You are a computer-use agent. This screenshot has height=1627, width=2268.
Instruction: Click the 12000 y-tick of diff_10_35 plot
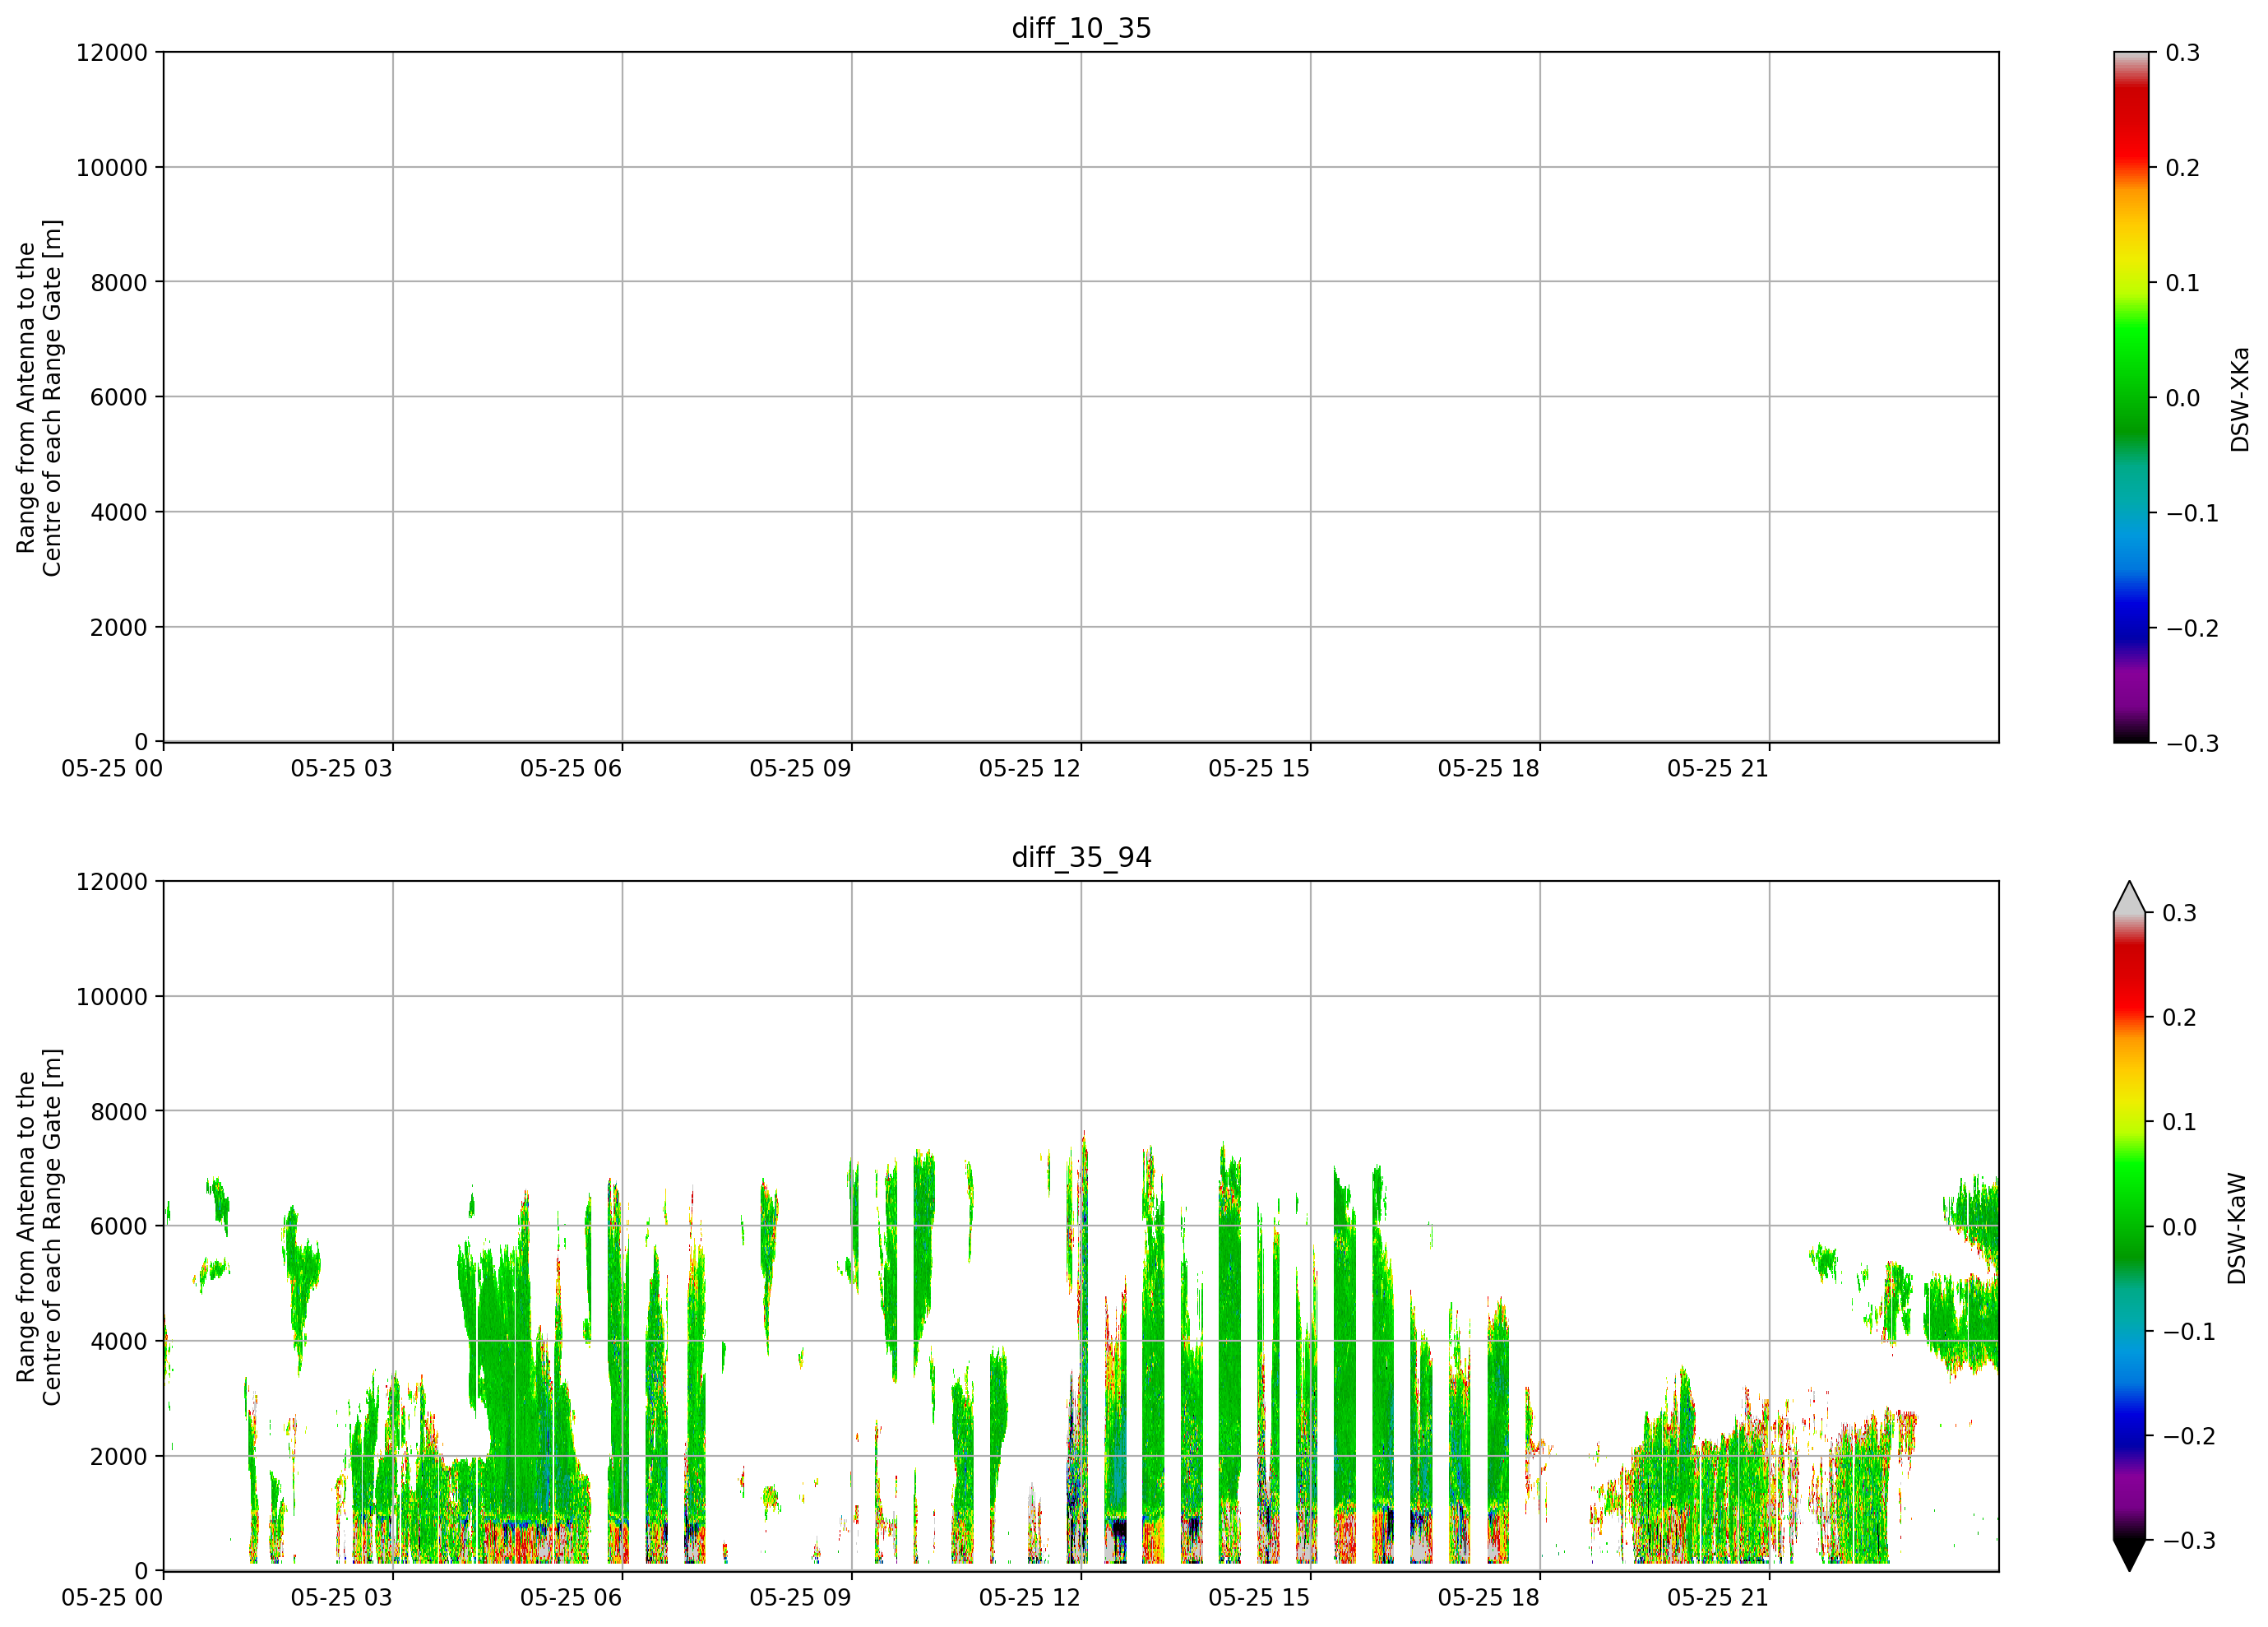pyautogui.click(x=112, y=52)
